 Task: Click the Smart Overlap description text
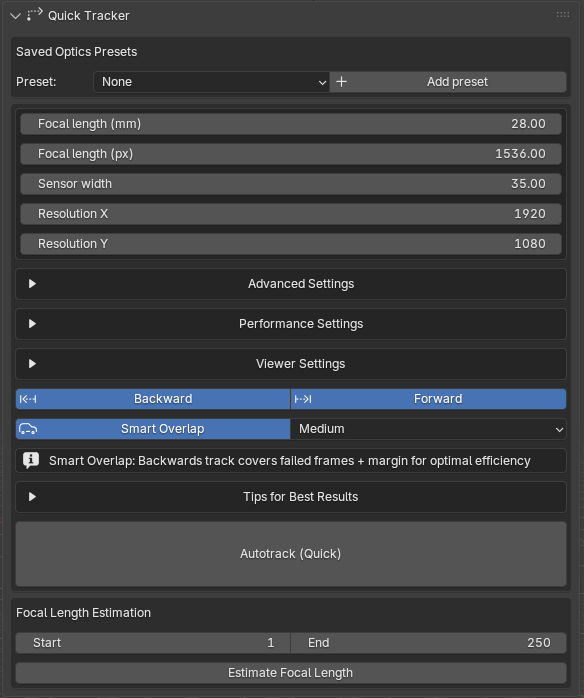(x=290, y=461)
